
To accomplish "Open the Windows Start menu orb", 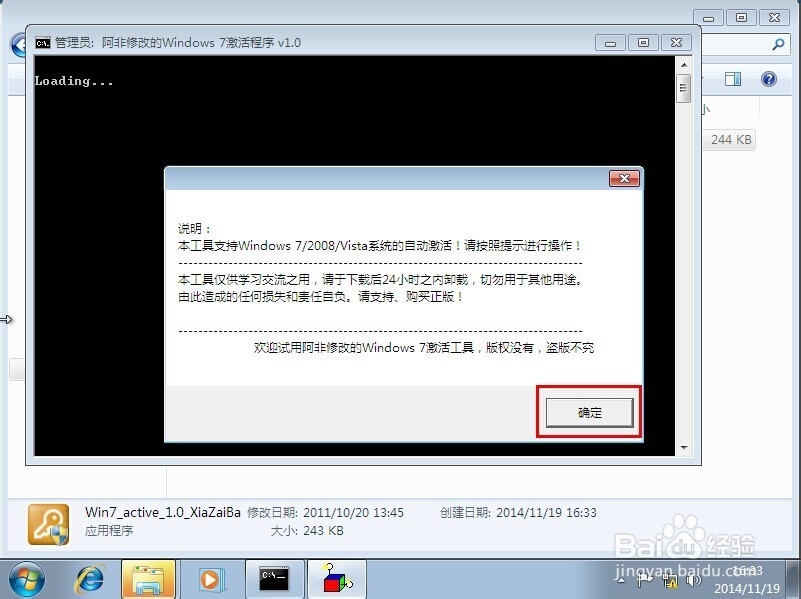I will [x=26, y=580].
